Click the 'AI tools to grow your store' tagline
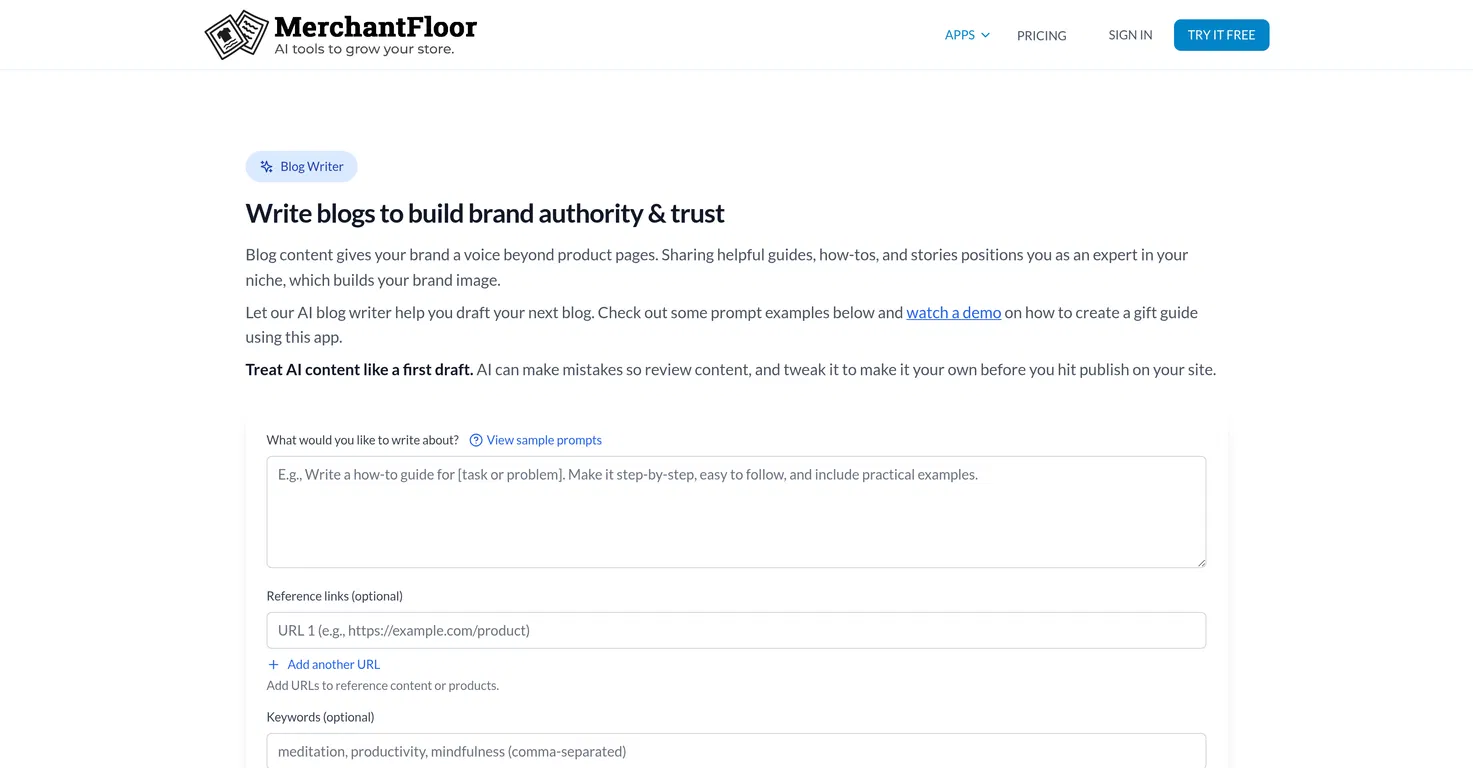The height and width of the screenshot is (768, 1473). pos(364,50)
